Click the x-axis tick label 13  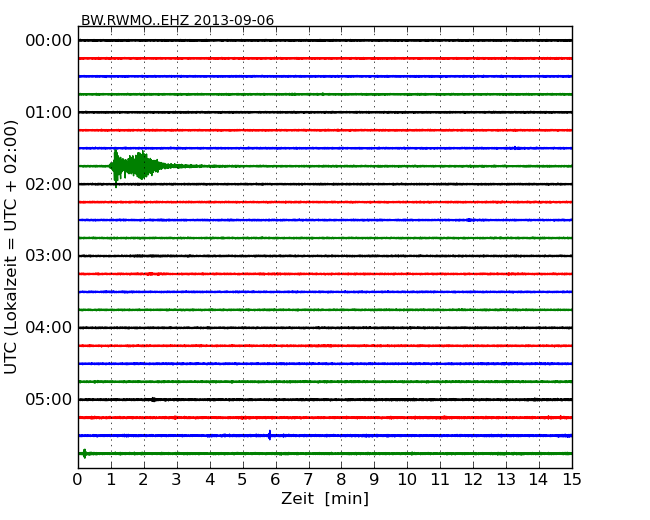point(506,479)
